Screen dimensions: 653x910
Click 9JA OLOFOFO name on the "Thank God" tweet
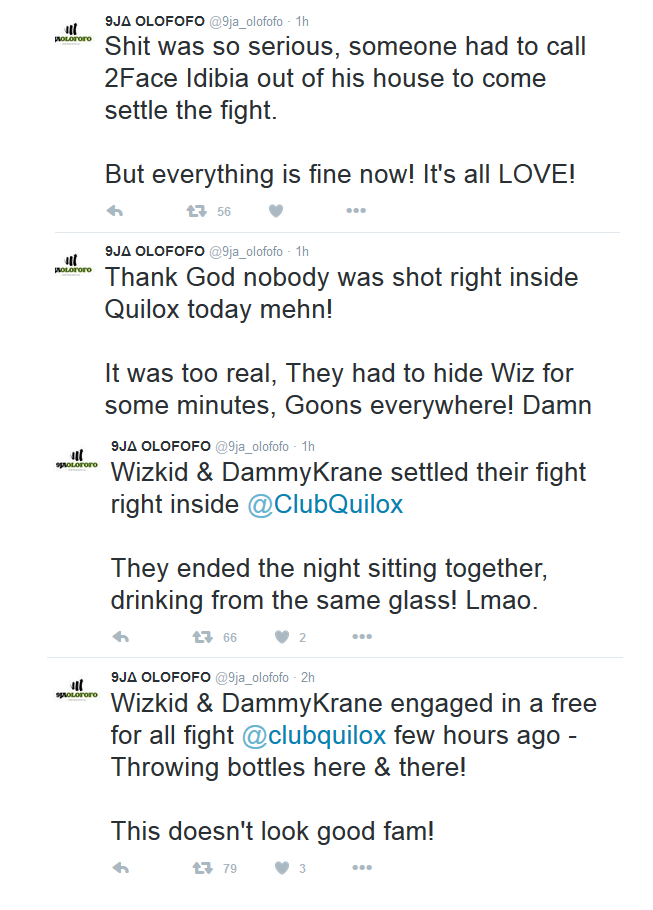click(154, 251)
